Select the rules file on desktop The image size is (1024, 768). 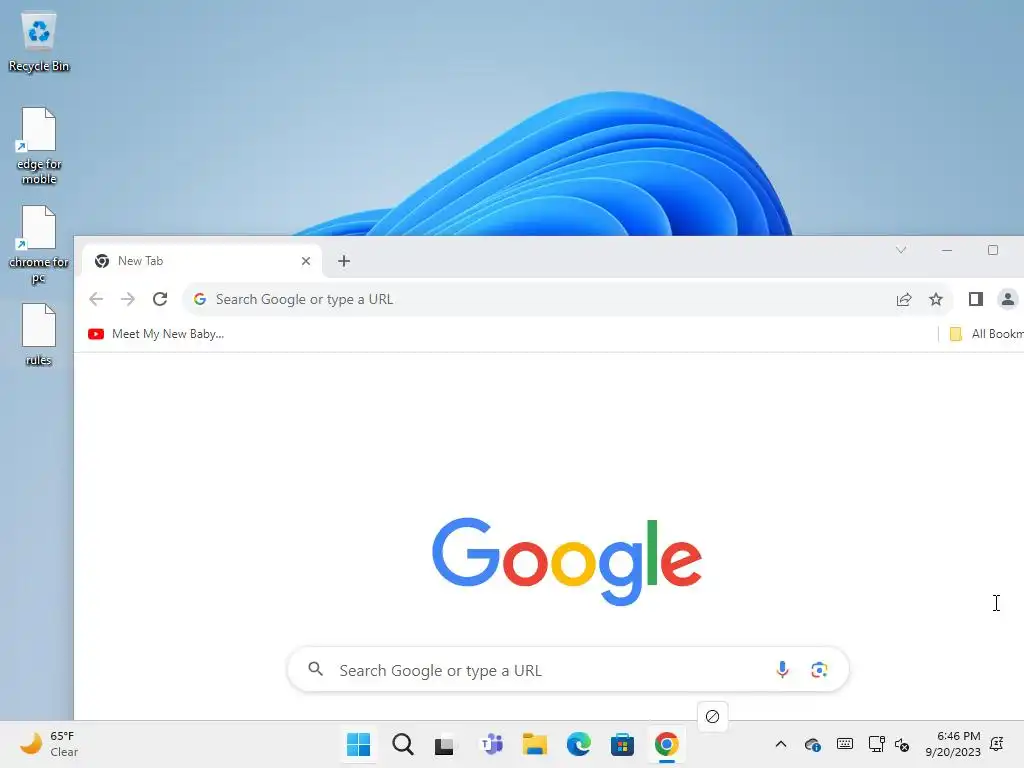39,334
